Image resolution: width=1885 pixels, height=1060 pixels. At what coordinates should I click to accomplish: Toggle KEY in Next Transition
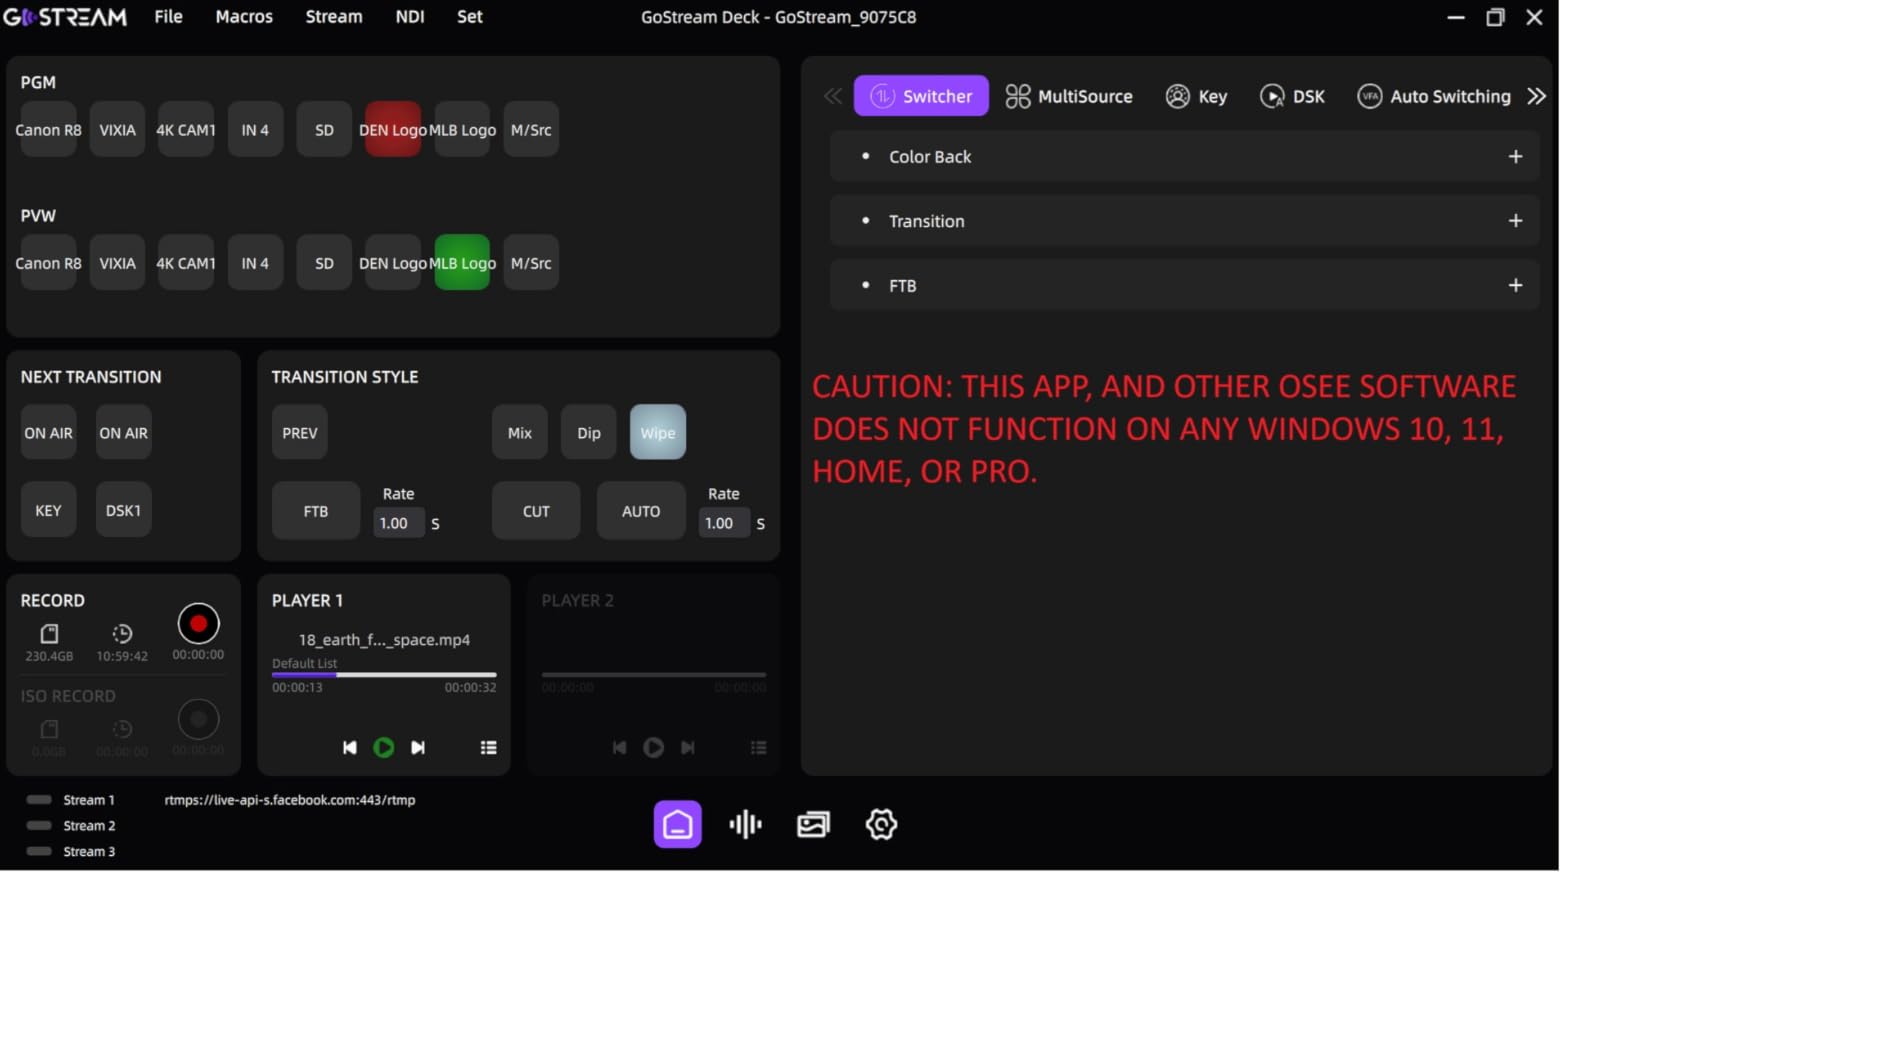48,510
